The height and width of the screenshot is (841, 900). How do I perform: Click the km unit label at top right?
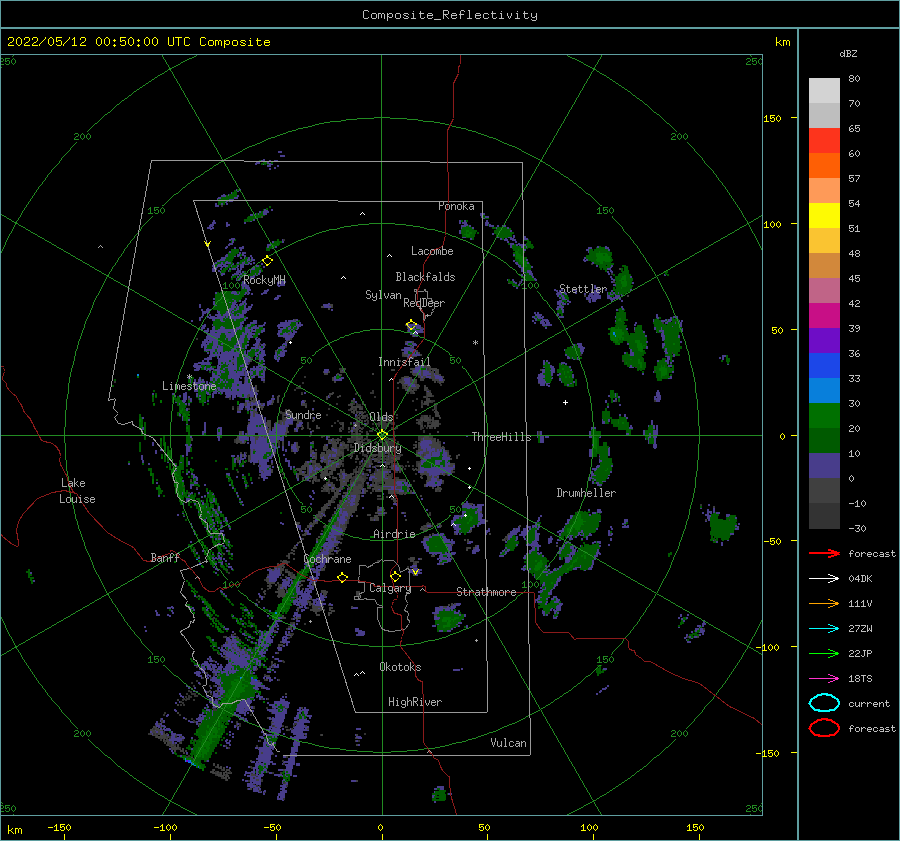coord(783,42)
